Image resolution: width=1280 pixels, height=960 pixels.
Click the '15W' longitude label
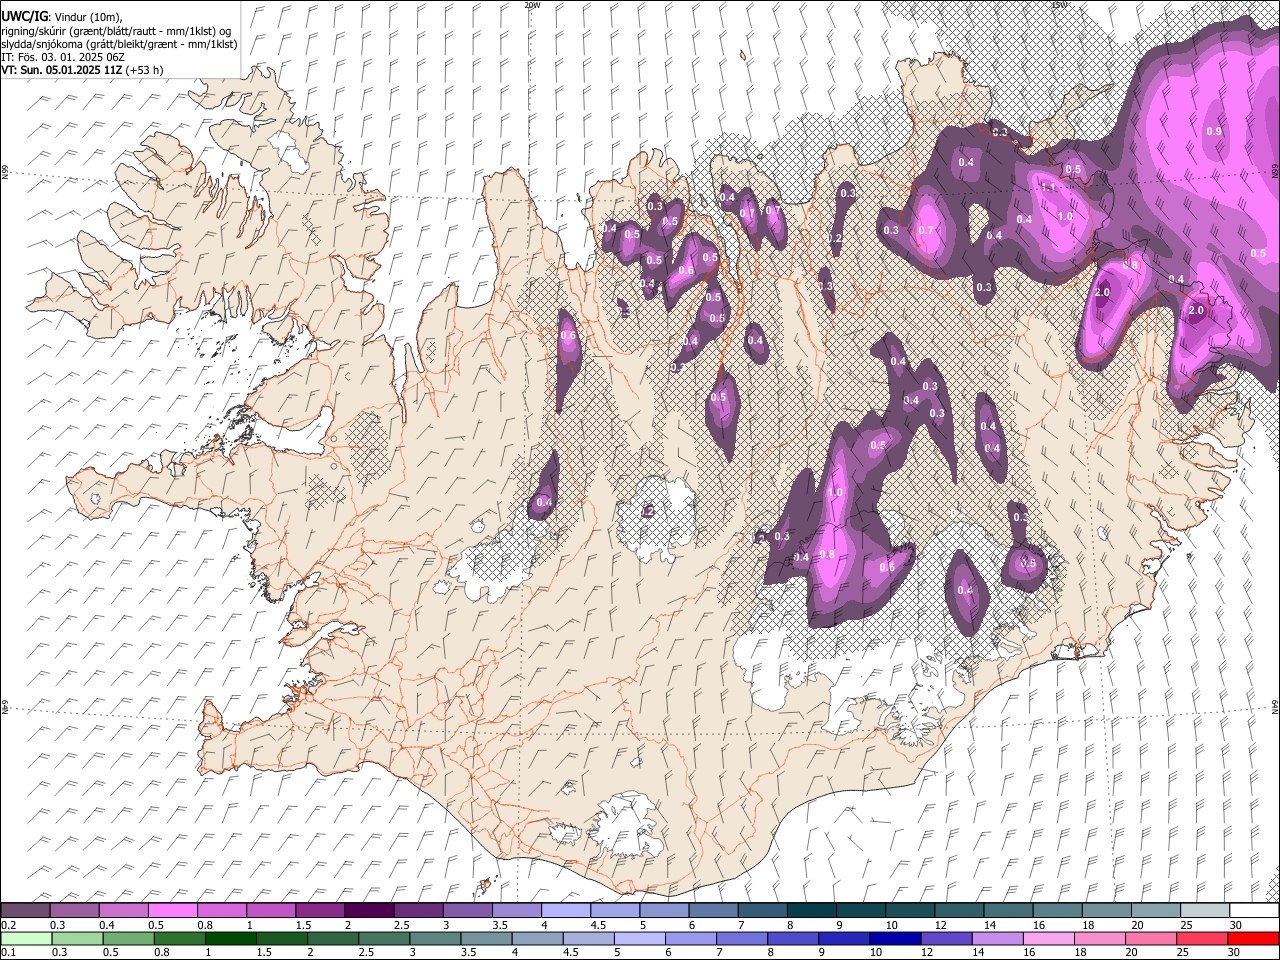tap(1059, 5)
